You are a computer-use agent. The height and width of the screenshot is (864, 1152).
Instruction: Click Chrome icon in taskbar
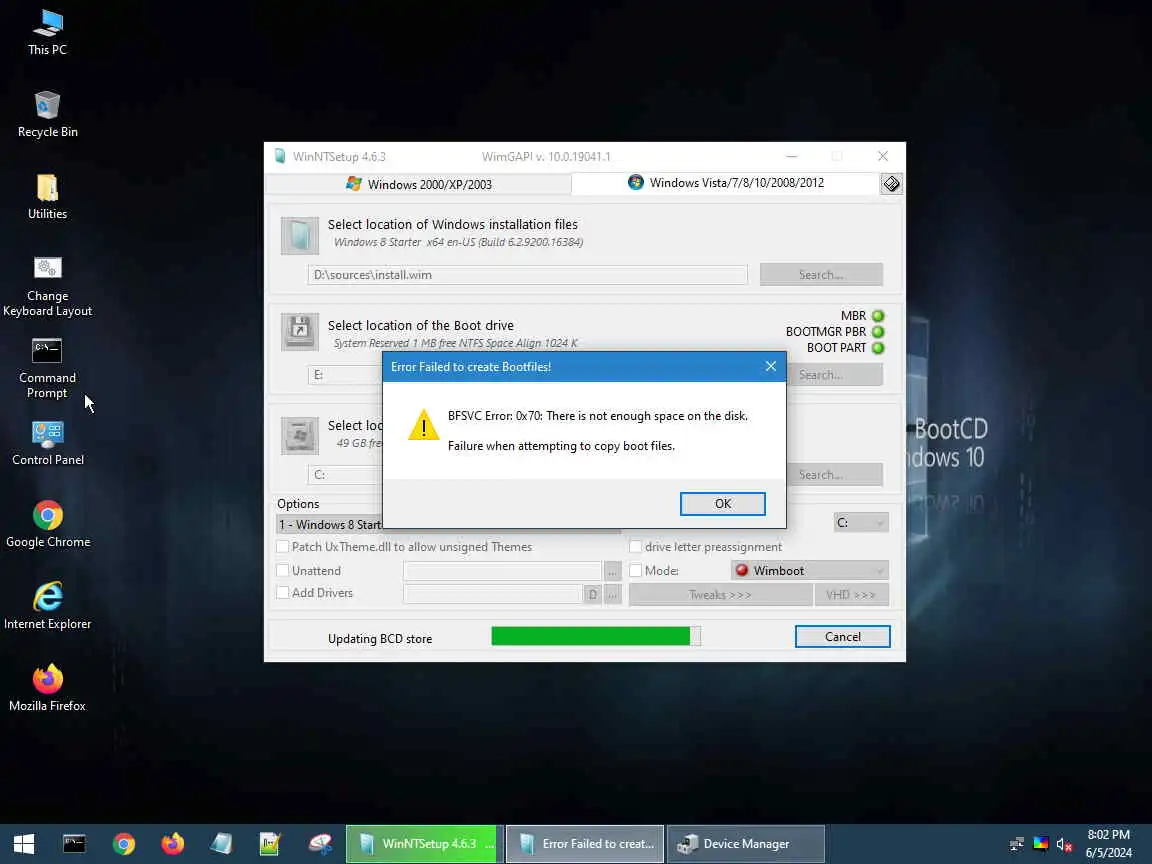click(x=123, y=844)
